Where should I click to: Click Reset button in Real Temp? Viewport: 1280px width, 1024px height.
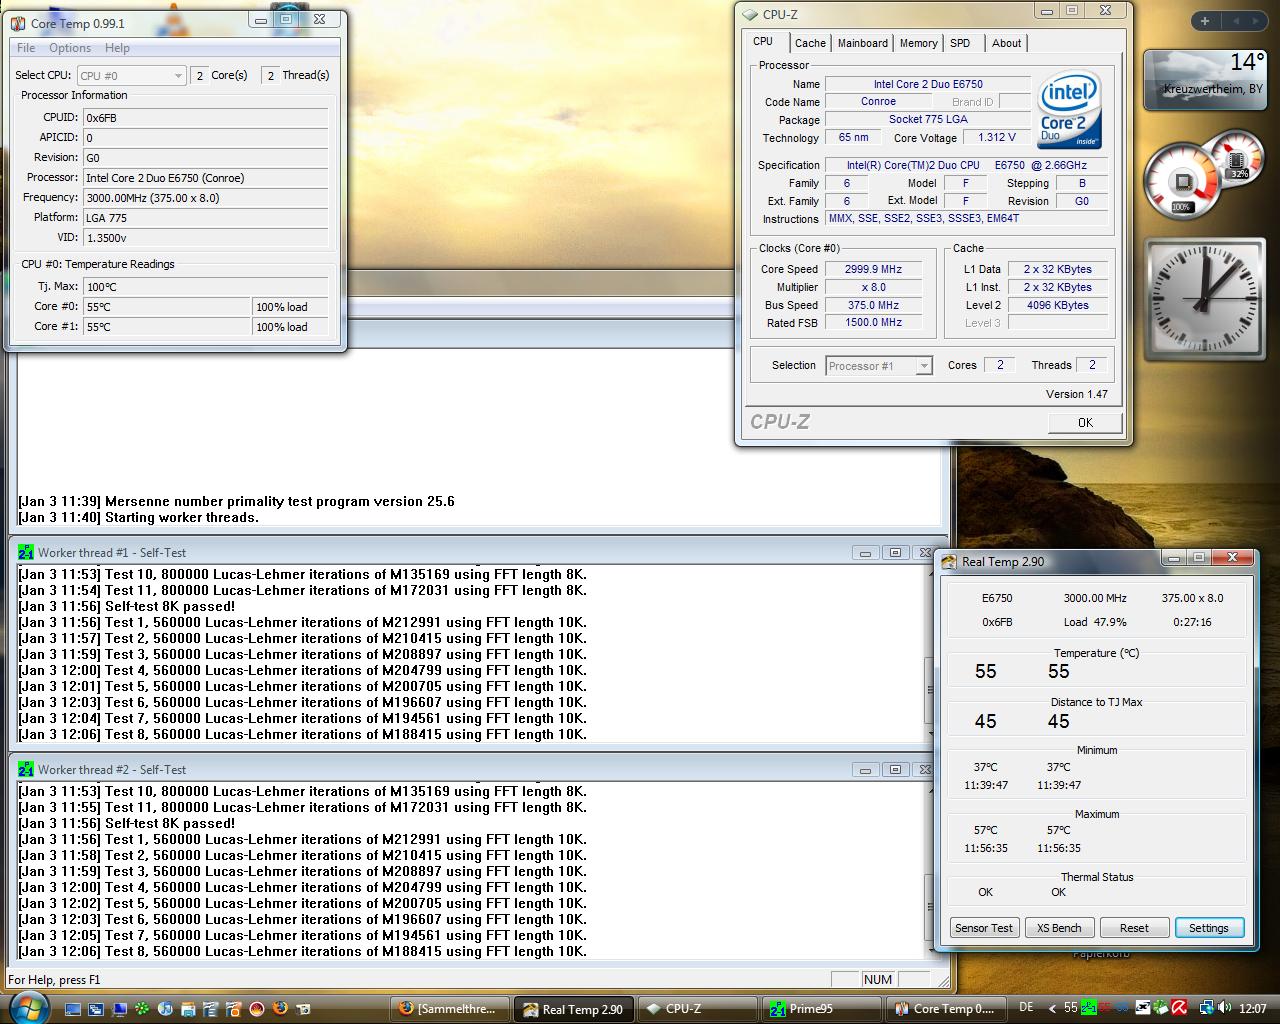pos(1134,928)
